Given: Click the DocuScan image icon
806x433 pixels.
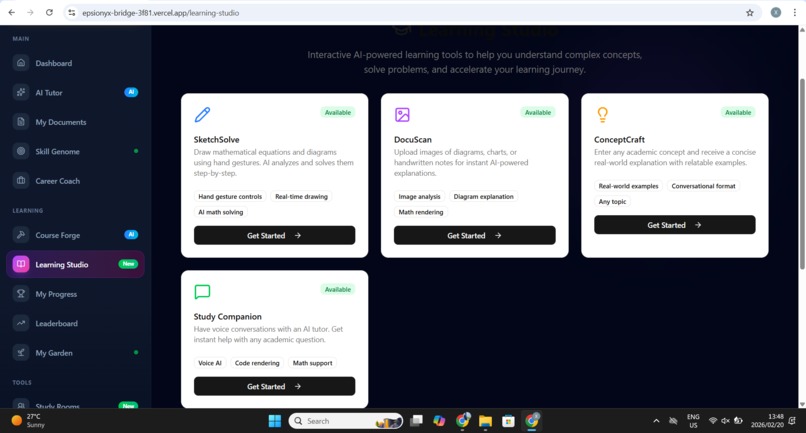Looking at the screenshot, I should click(402, 114).
